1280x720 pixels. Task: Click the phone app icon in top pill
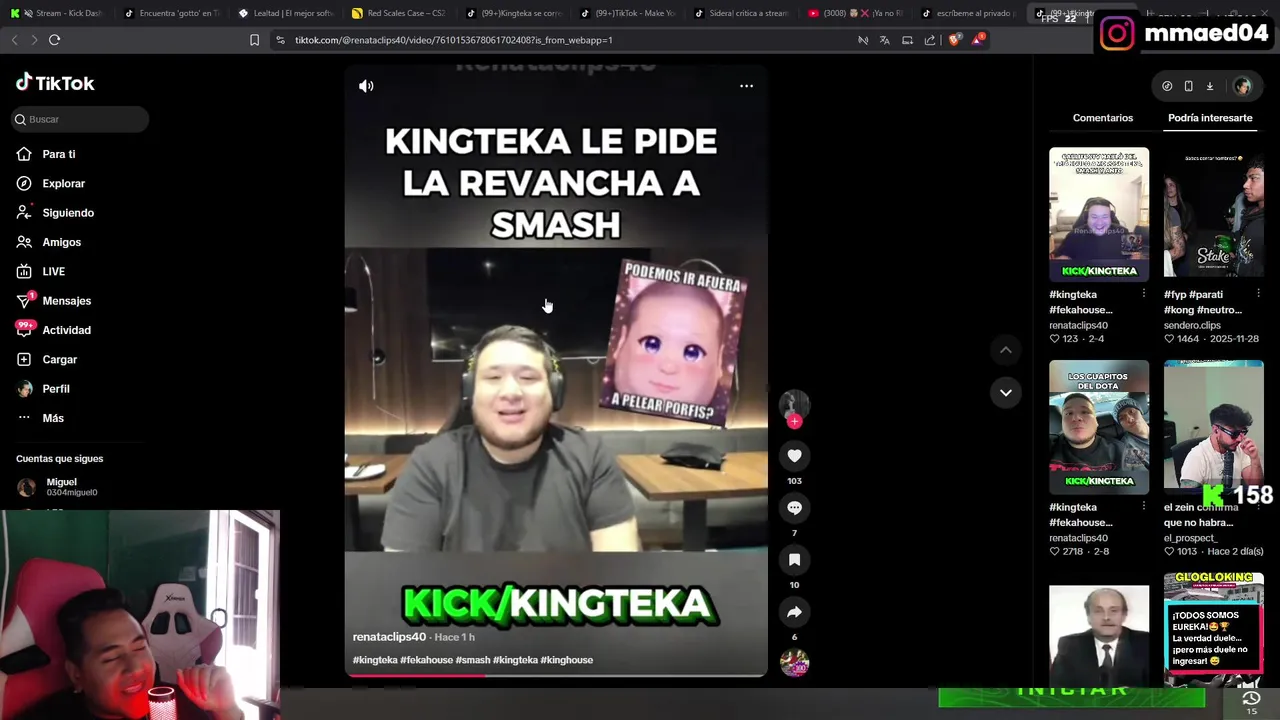click(x=1188, y=86)
